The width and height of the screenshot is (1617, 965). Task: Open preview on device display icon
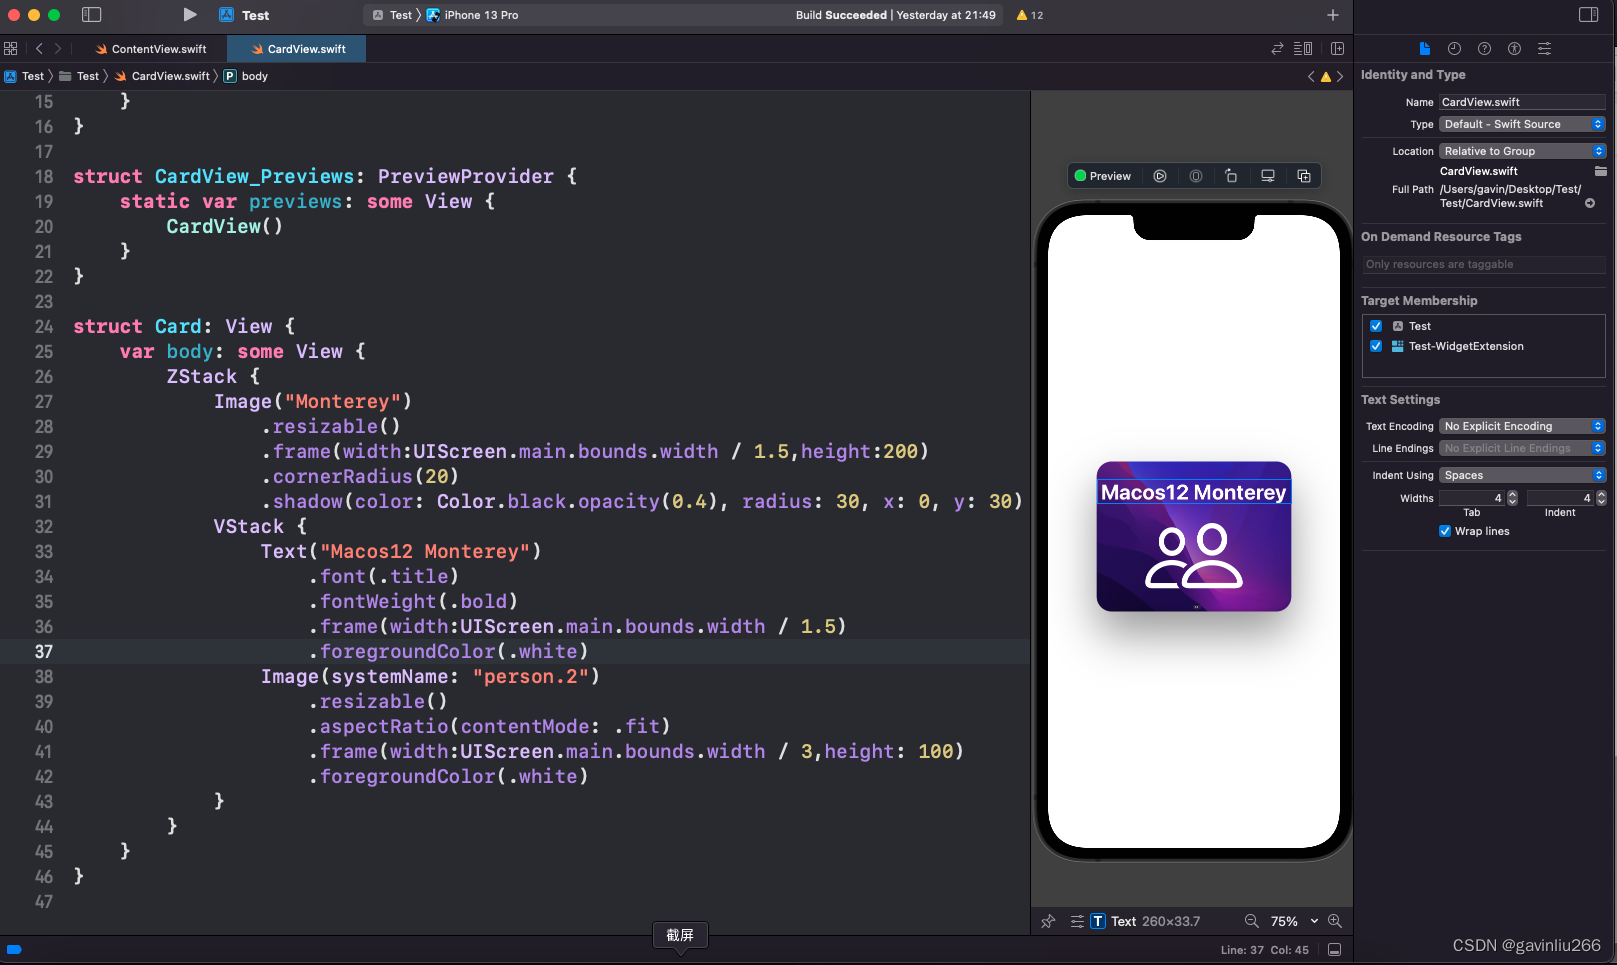click(1268, 176)
